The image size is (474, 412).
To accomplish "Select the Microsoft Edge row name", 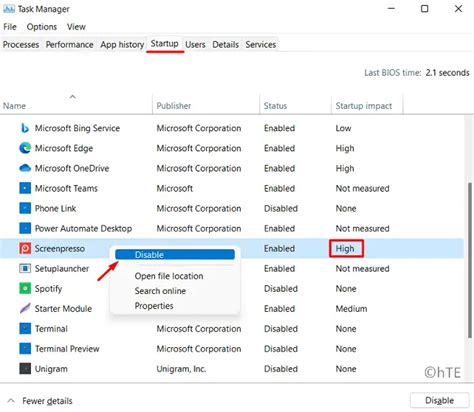I will pyautogui.click(x=64, y=148).
